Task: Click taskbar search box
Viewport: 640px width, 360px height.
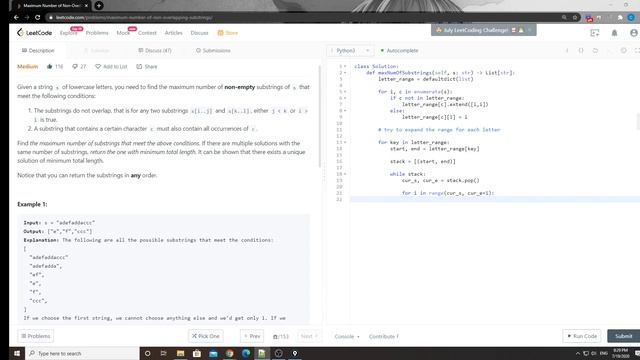Action: [83, 353]
